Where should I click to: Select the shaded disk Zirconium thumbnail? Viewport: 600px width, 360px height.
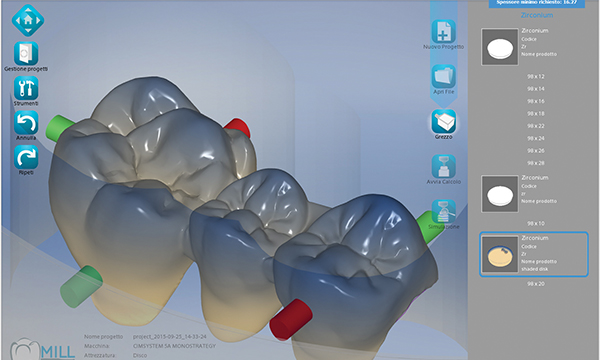(x=500, y=254)
